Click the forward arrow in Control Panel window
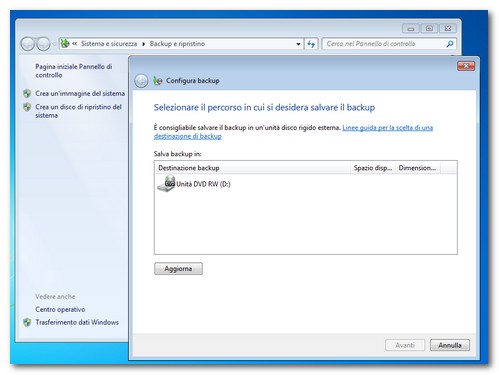Viewport: 499px width, 375px height. [43, 44]
